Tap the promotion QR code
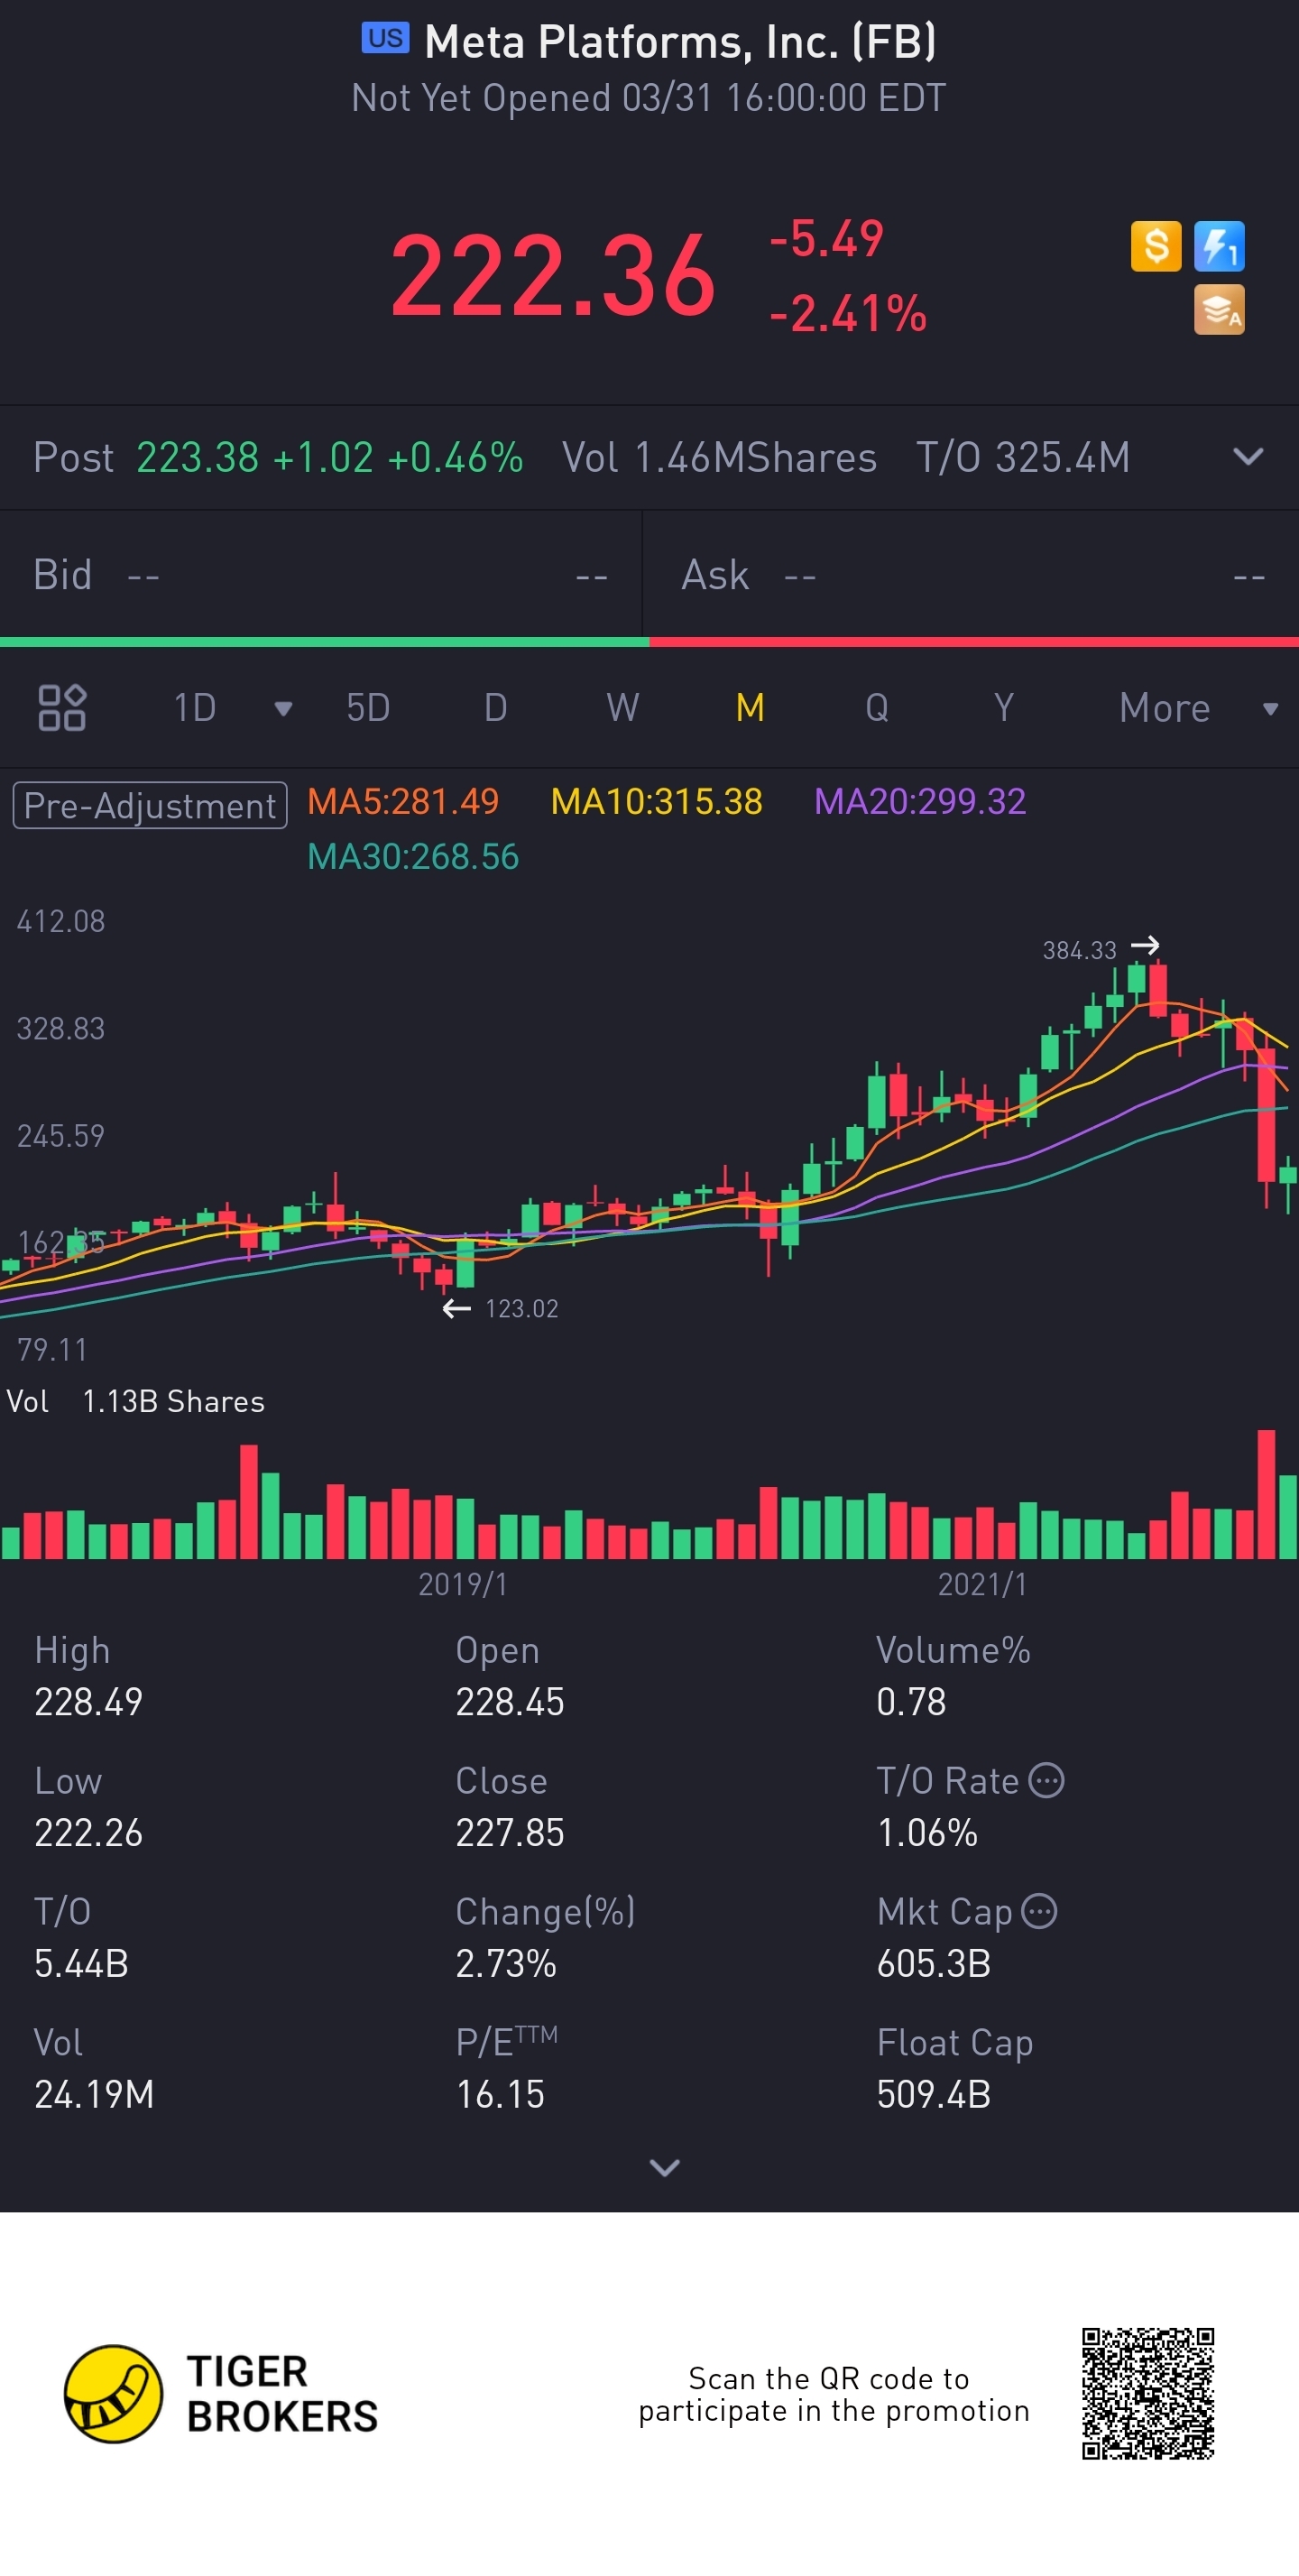Image resolution: width=1299 pixels, height=2576 pixels. coord(1148,2393)
